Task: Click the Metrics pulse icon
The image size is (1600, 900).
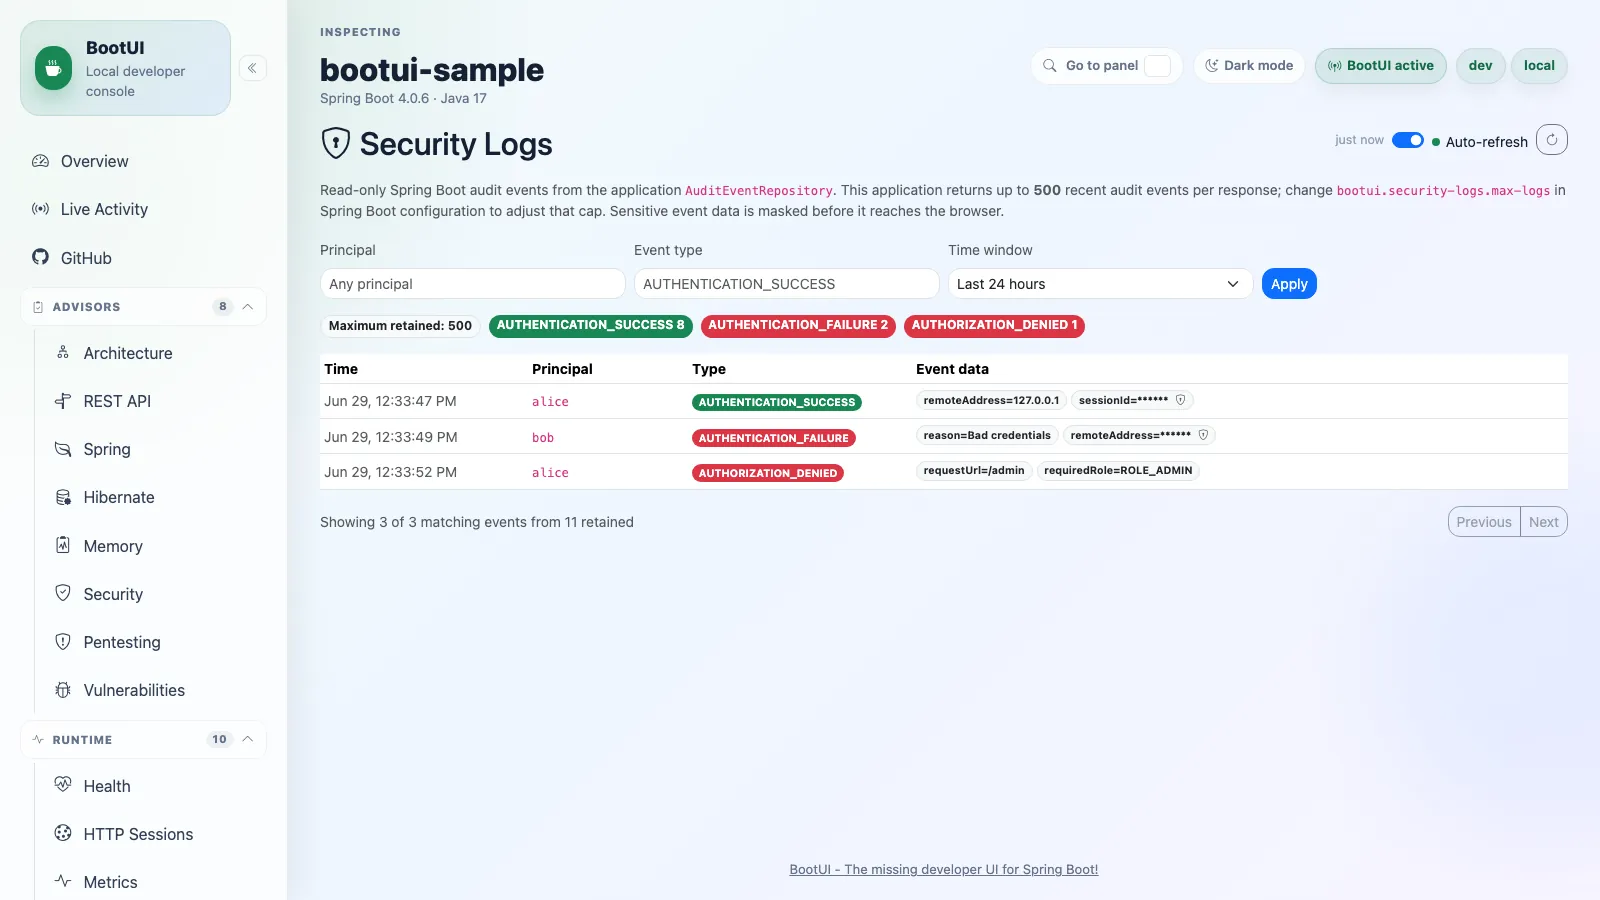Action: (63, 881)
